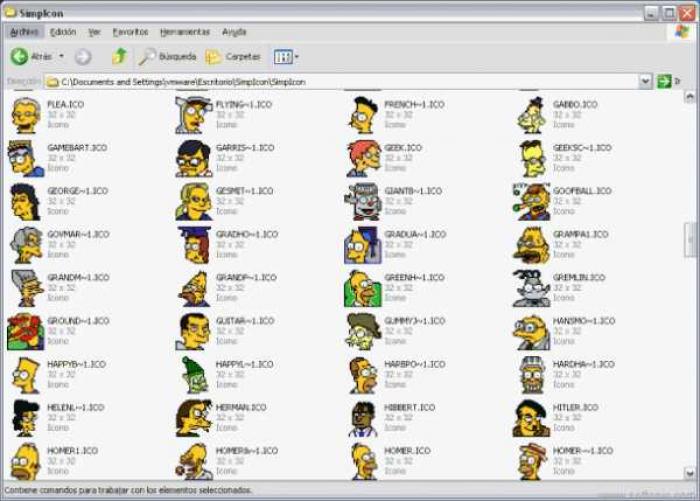Open the Favoritos menu
Viewport: 700px width, 501px height.
point(130,32)
